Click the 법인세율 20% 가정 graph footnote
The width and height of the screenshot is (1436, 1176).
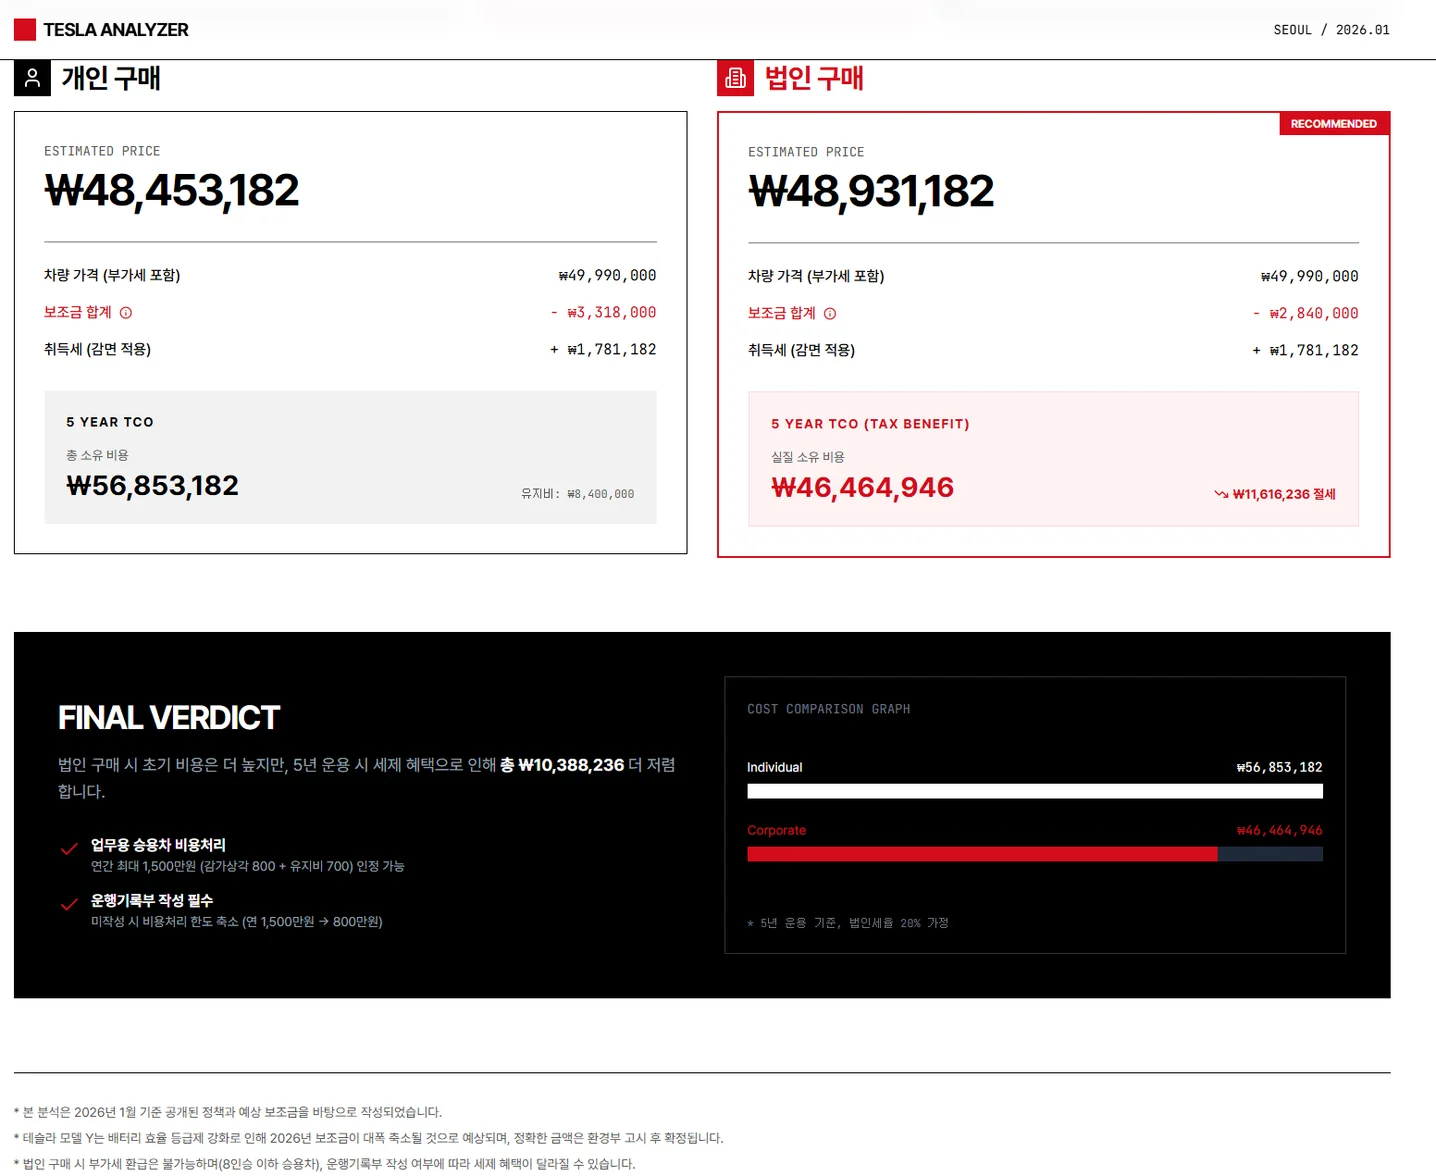[848, 923]
